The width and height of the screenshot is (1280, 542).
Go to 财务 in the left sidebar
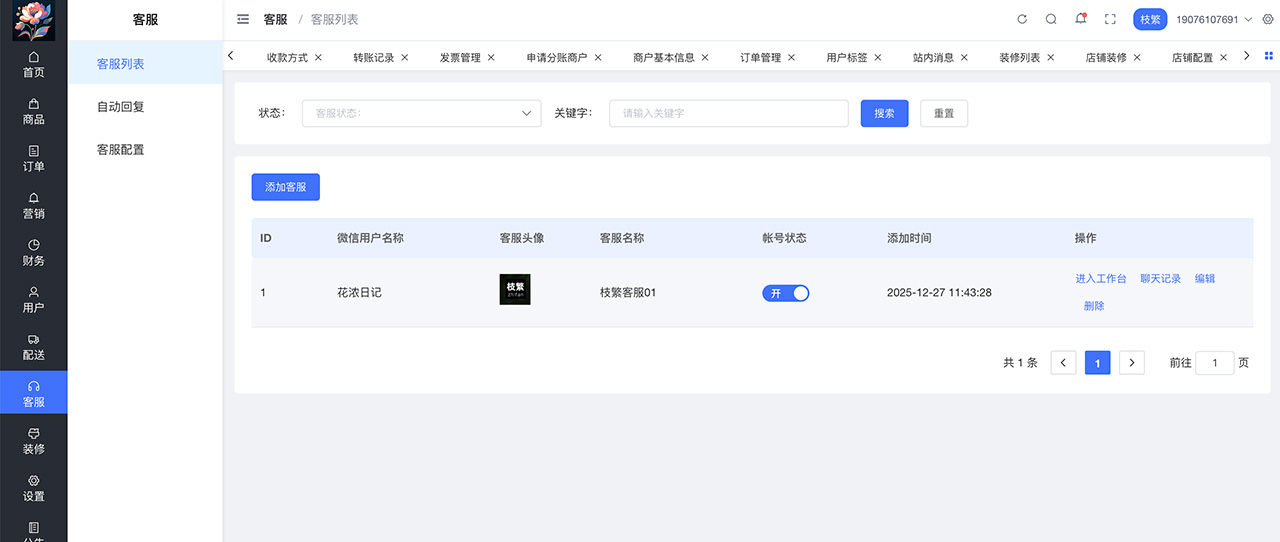coord(34,252)
